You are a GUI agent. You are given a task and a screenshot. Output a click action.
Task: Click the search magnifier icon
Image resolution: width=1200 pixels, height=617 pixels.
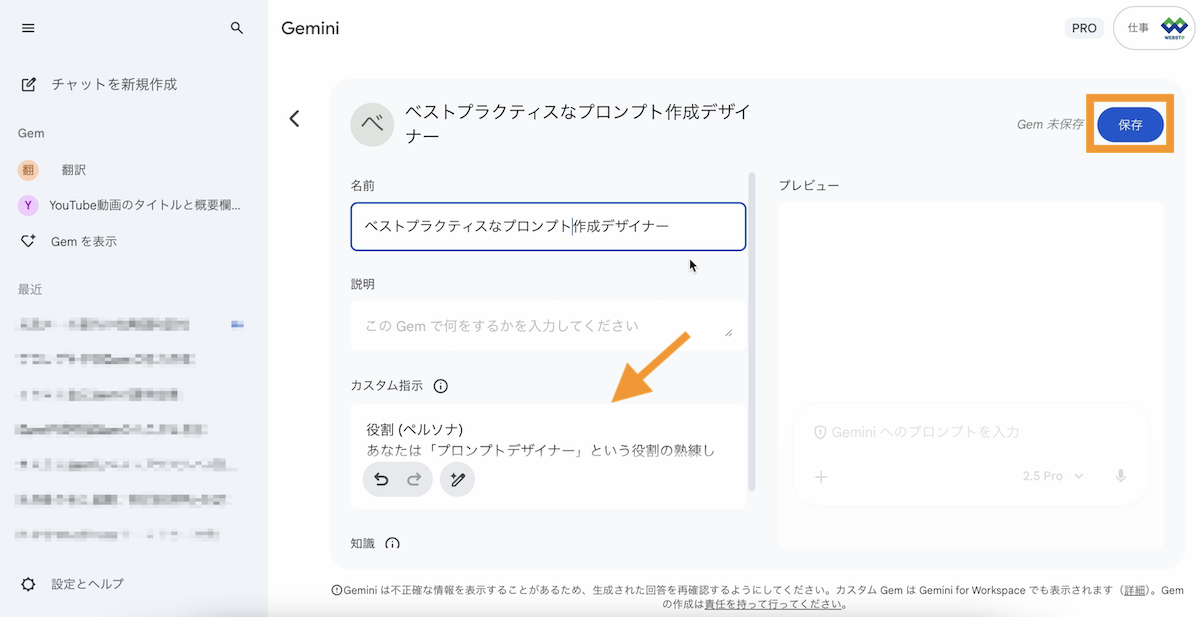point(237,28)
